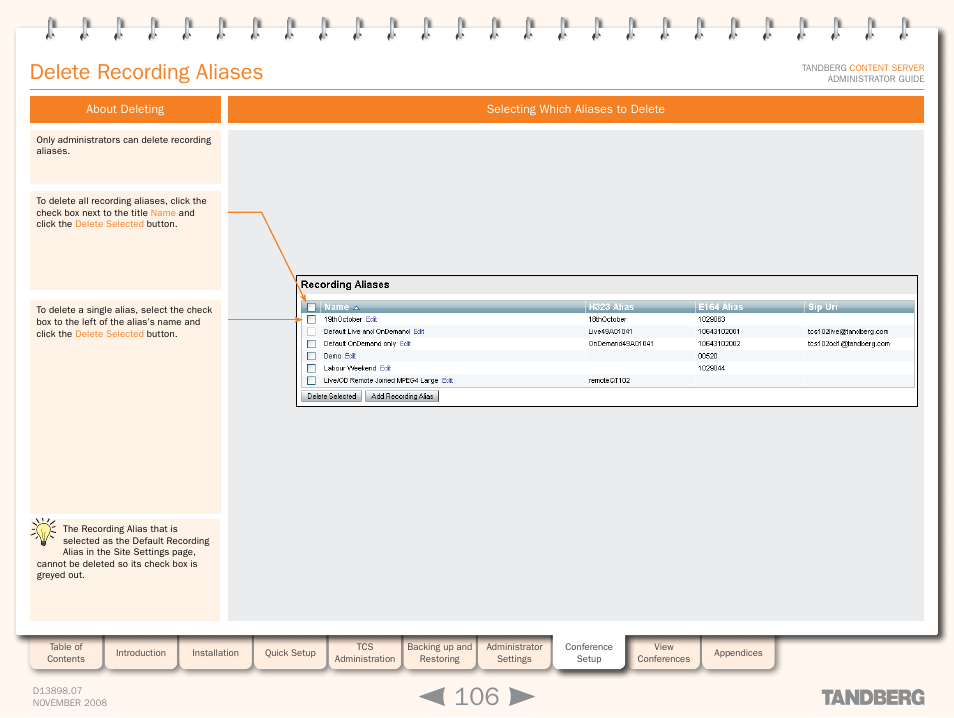Click the Sip Uri in Default Live and OnDemand row
The width and height of the screenshot is (954, 718).
pos(848,332)
